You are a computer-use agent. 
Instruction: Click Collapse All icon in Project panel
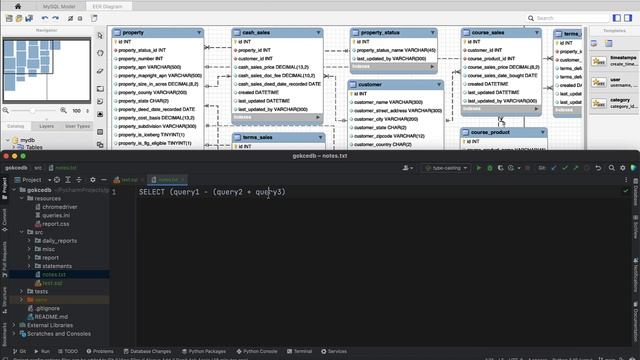point(79,180)
